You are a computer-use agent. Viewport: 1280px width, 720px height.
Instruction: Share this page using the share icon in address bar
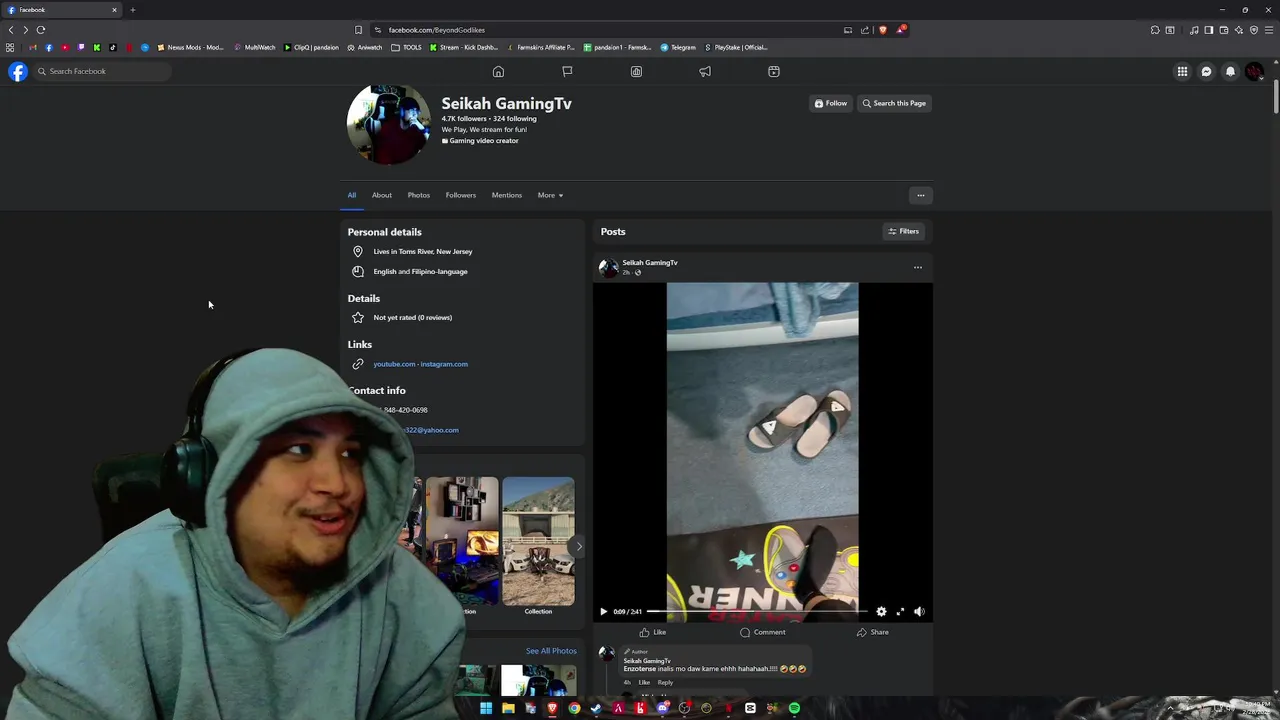865,30
